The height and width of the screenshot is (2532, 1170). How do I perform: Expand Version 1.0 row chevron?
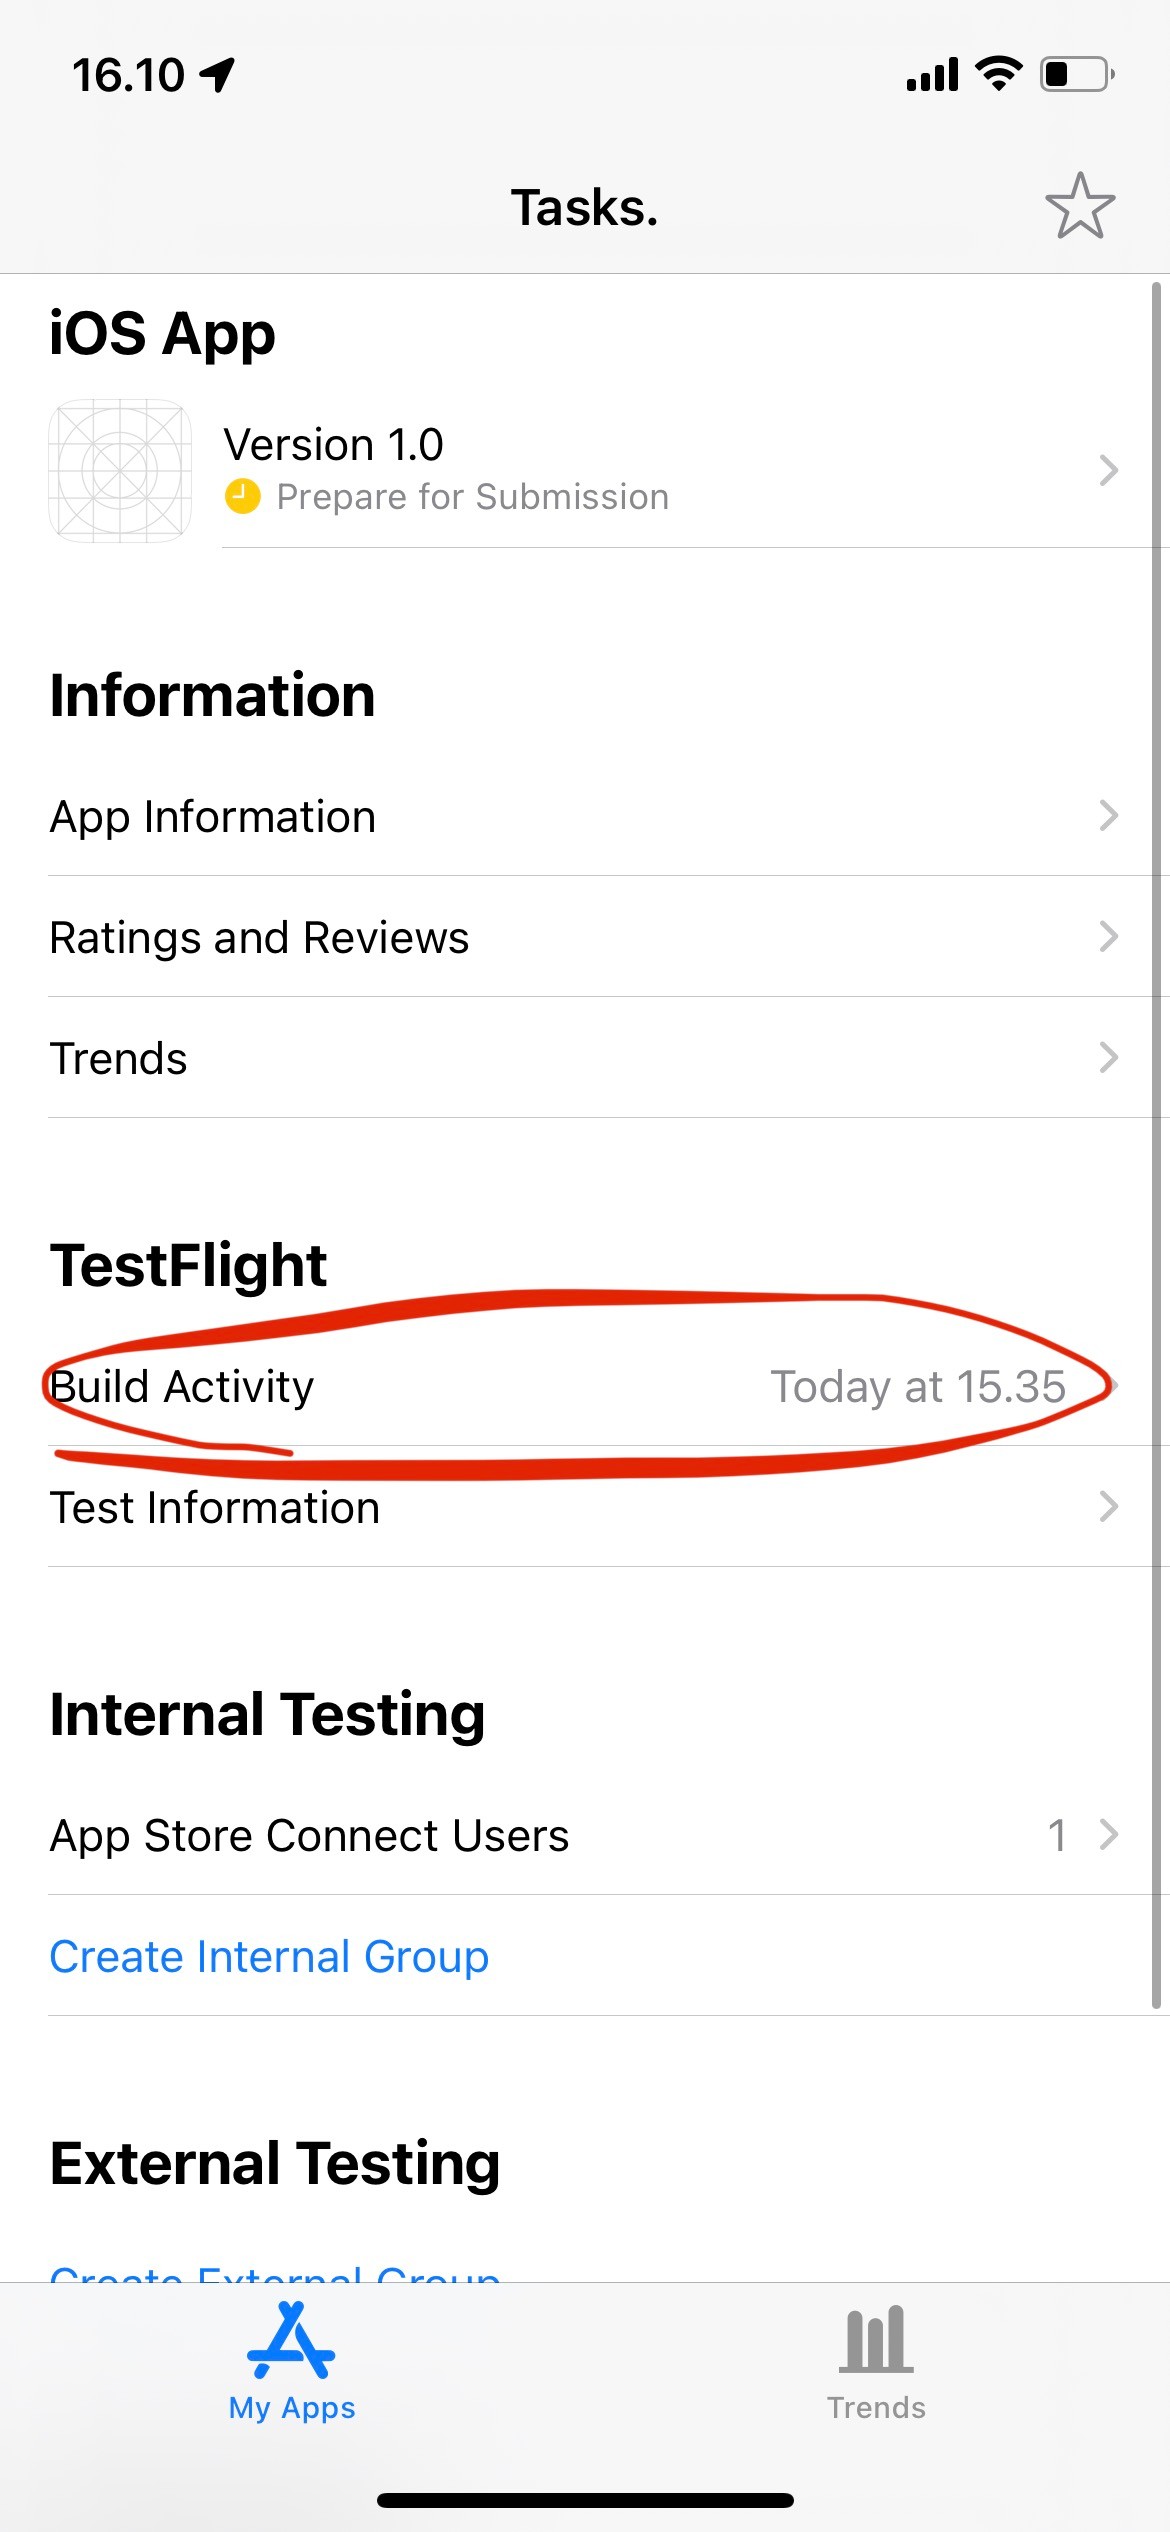point(1107,470)
